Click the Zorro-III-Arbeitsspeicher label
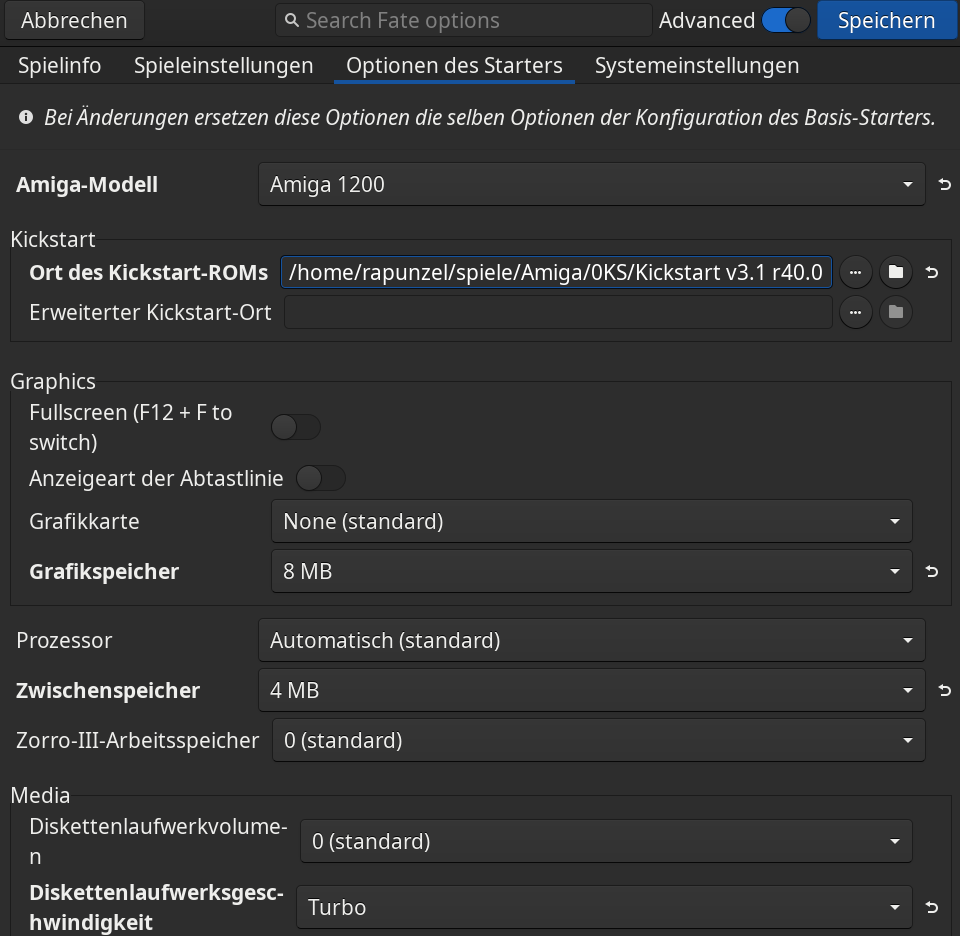Screen dimensions: 960x936 point(138,741)
